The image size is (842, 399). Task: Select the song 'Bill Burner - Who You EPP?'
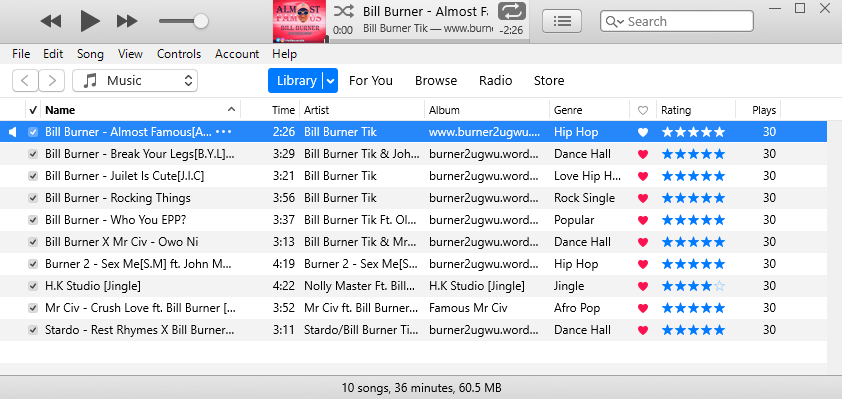tap(115, 220)
